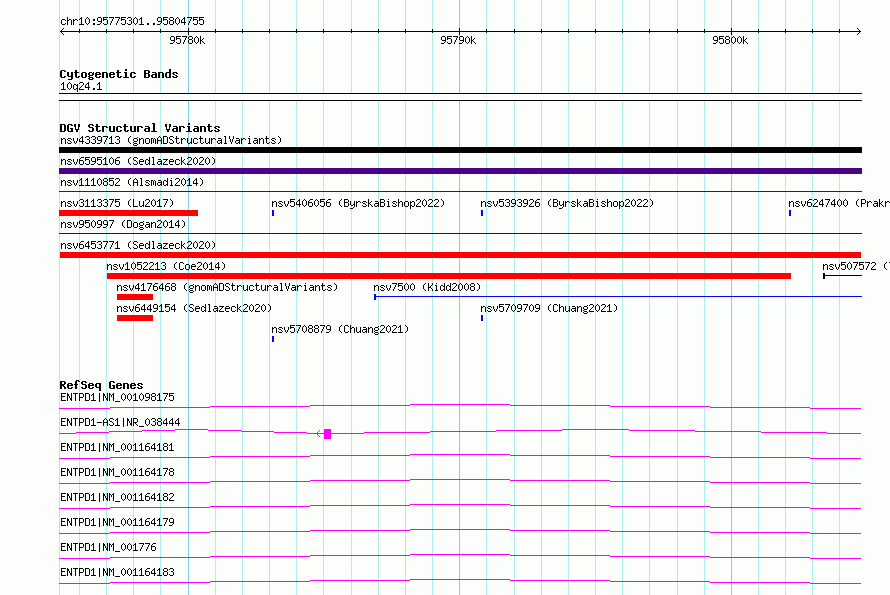Image resolution: width=890 pixels, height=595 pixels.
Task: Open nsv5393926 (ByrskaBishop2022) variant
Action: click(567, 203)
